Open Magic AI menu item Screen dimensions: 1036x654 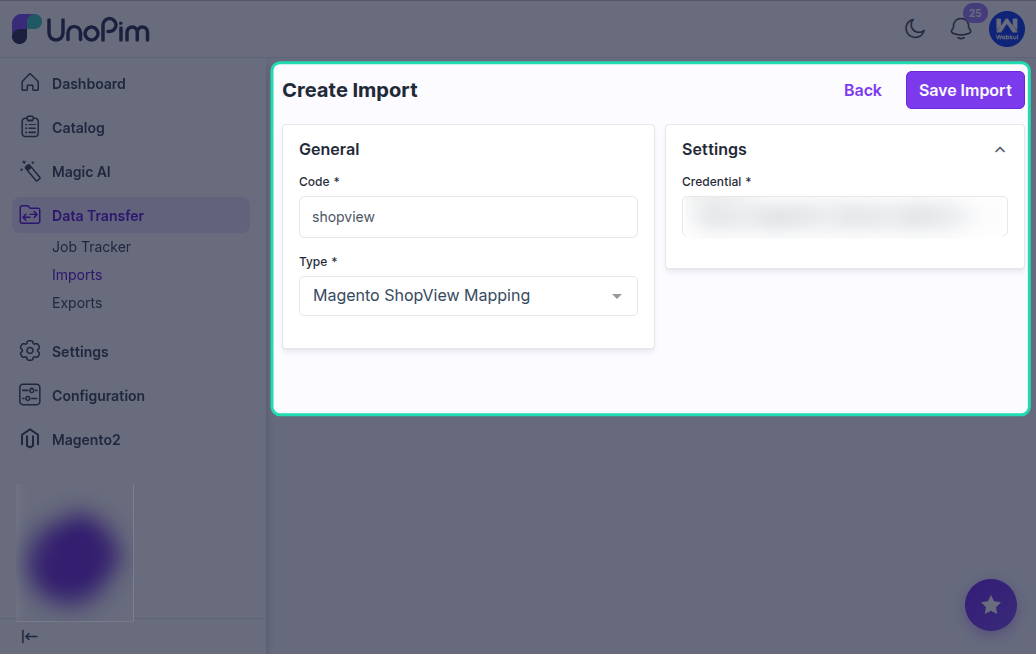tap(81, 172)
